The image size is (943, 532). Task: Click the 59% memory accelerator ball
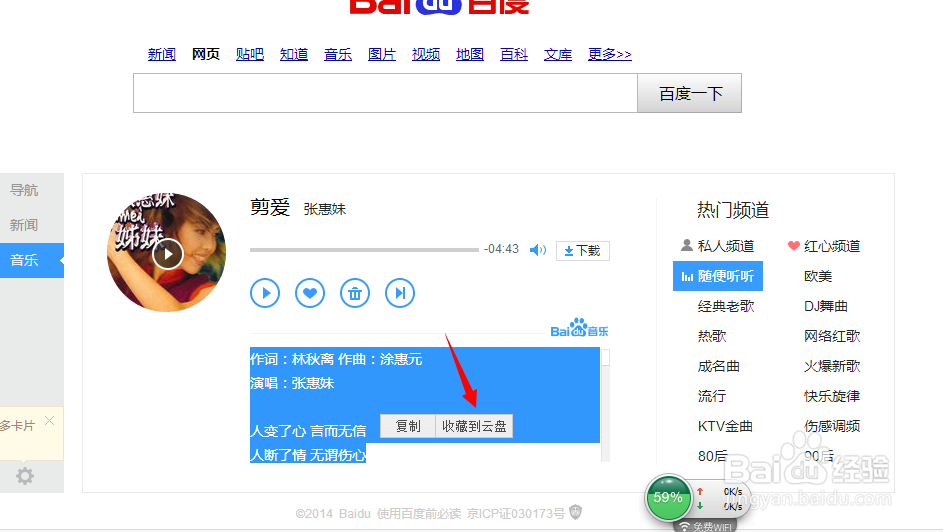[x=668, y=498]
